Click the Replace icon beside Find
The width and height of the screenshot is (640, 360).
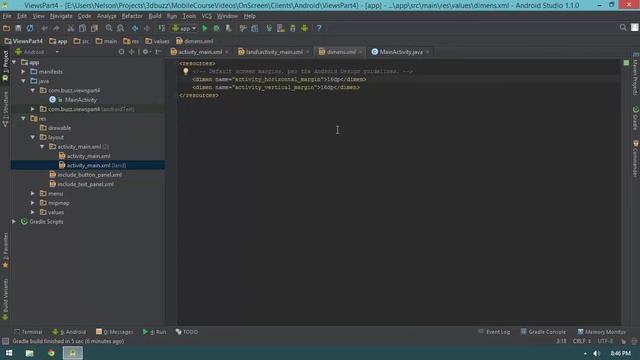coord(120,28)
